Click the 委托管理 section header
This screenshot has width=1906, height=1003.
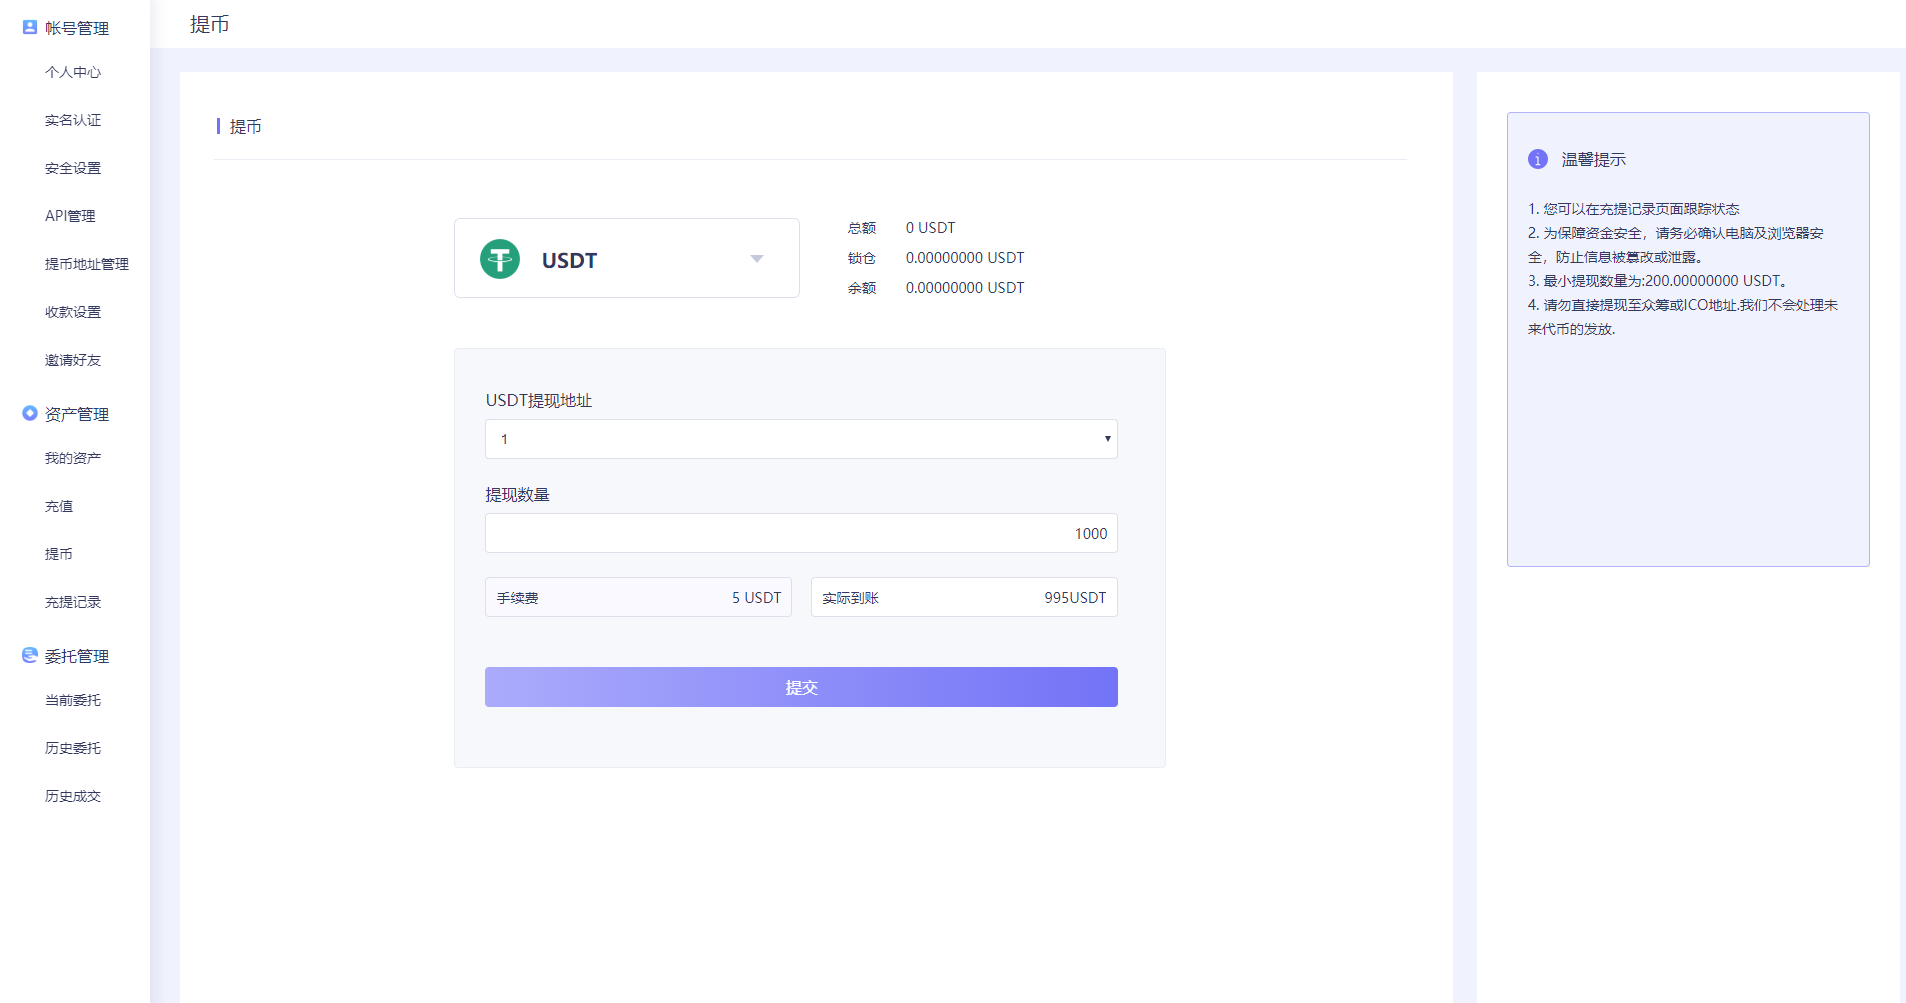click(x=77, y=656)
